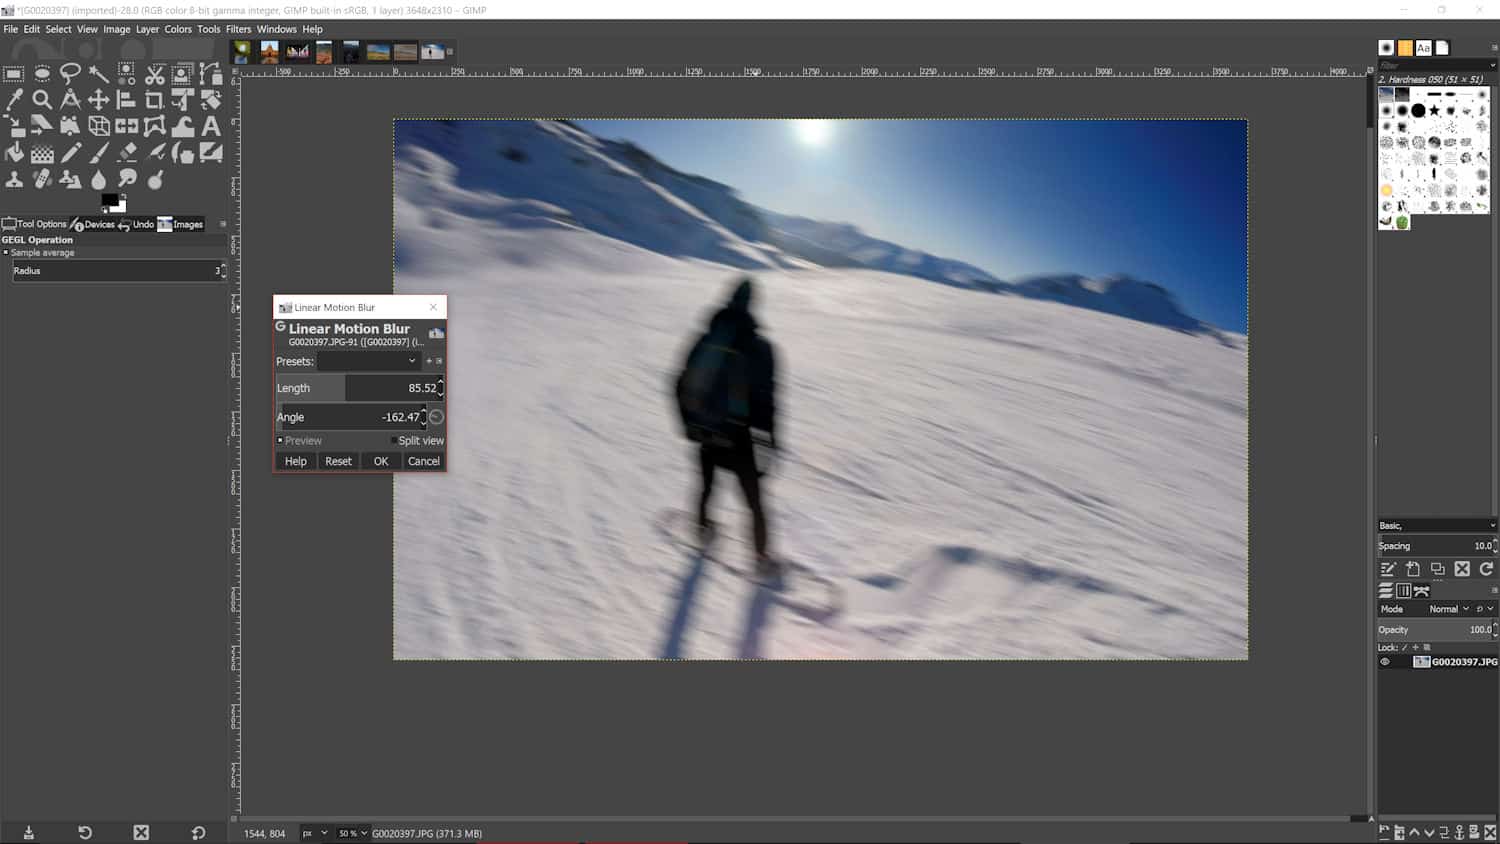
Task: Select the Flip tool
Action: click(126, 126)
